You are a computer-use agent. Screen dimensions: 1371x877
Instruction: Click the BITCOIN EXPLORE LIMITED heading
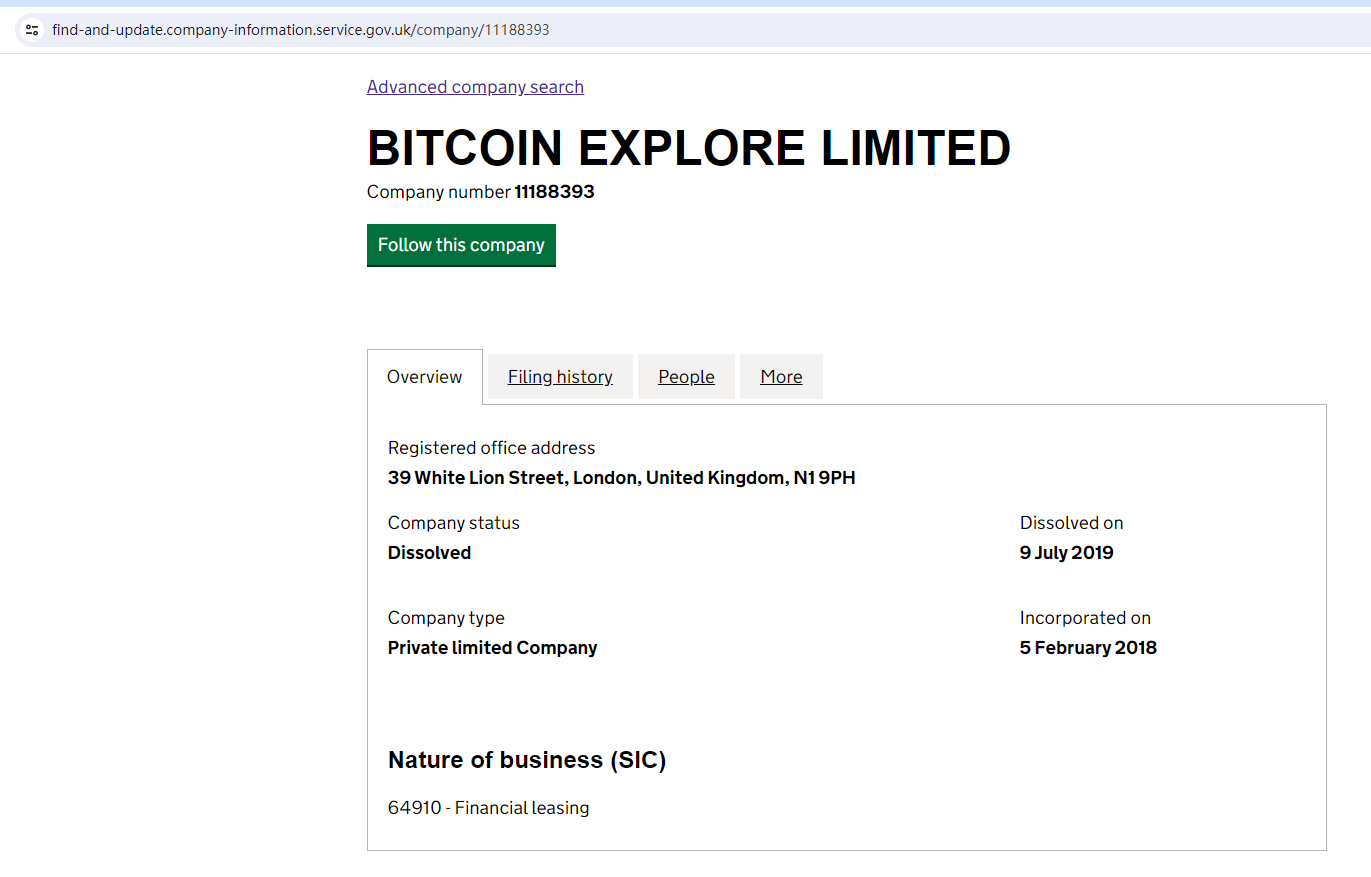(688, 149)
